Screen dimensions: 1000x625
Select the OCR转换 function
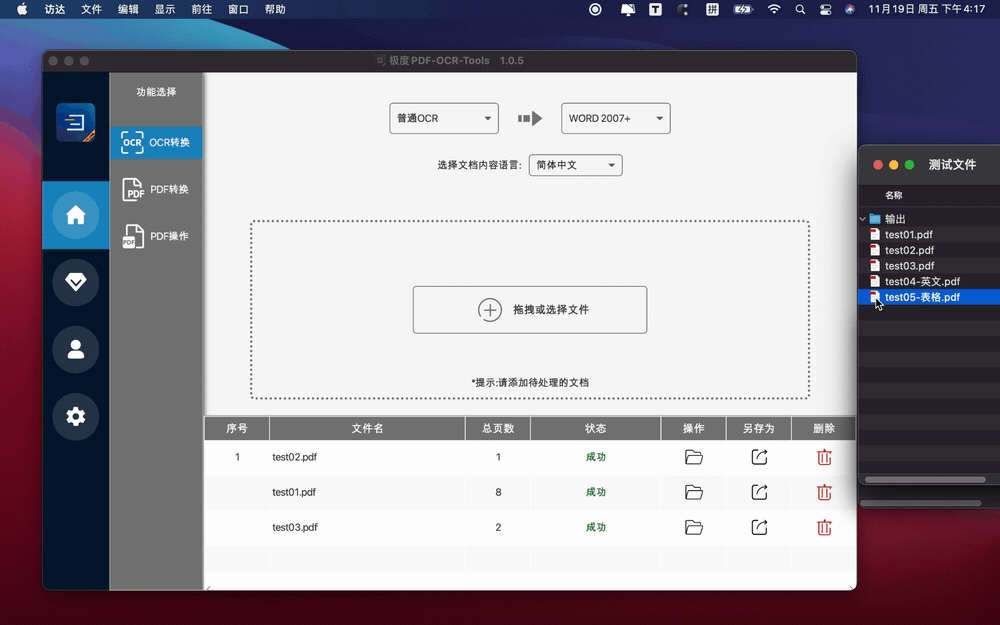(156, 142)
